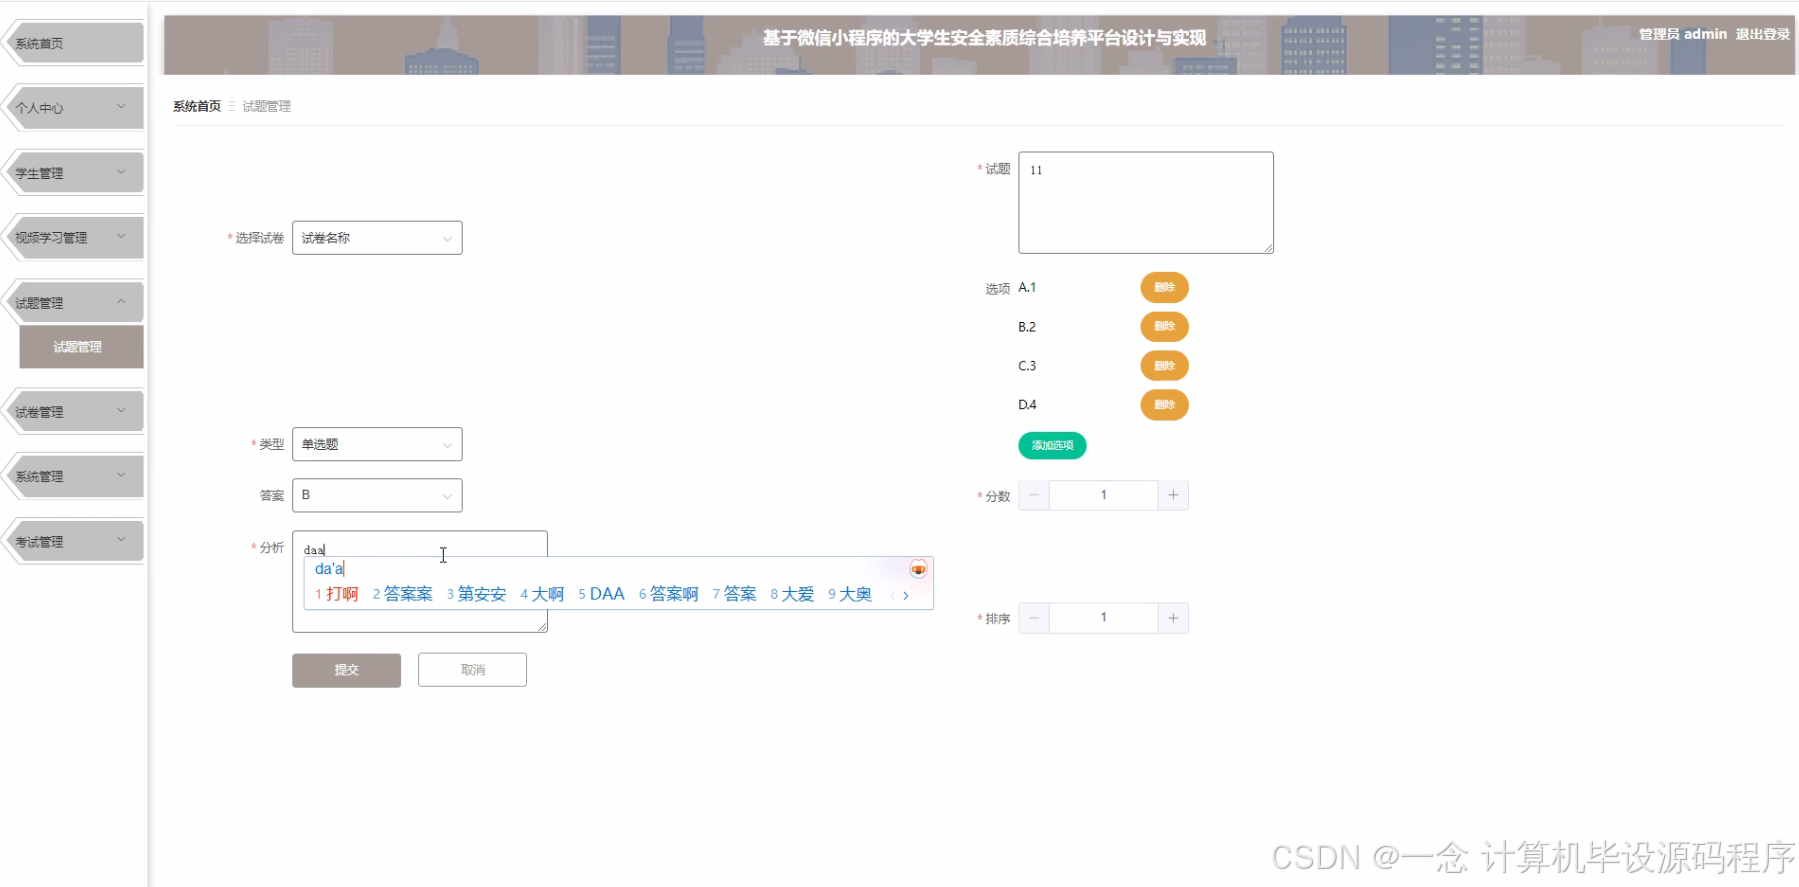Choose IME candidate 6 答案啊
The width and height of the screenshot is (1799, 887).
tap(669, 594)
